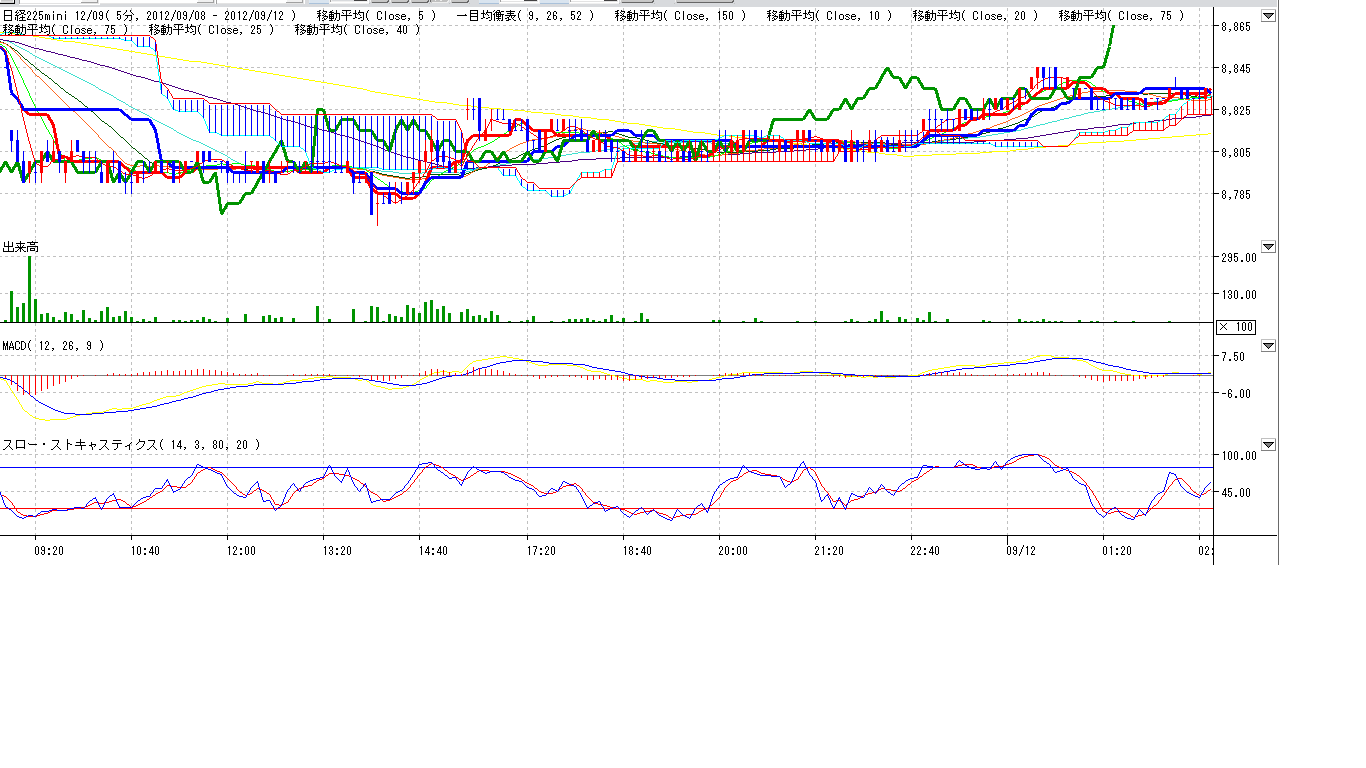Open the 出来高 volume panel dropdown arrow
Viewport: 1366px width, 768px height.
pos(1268,246)
